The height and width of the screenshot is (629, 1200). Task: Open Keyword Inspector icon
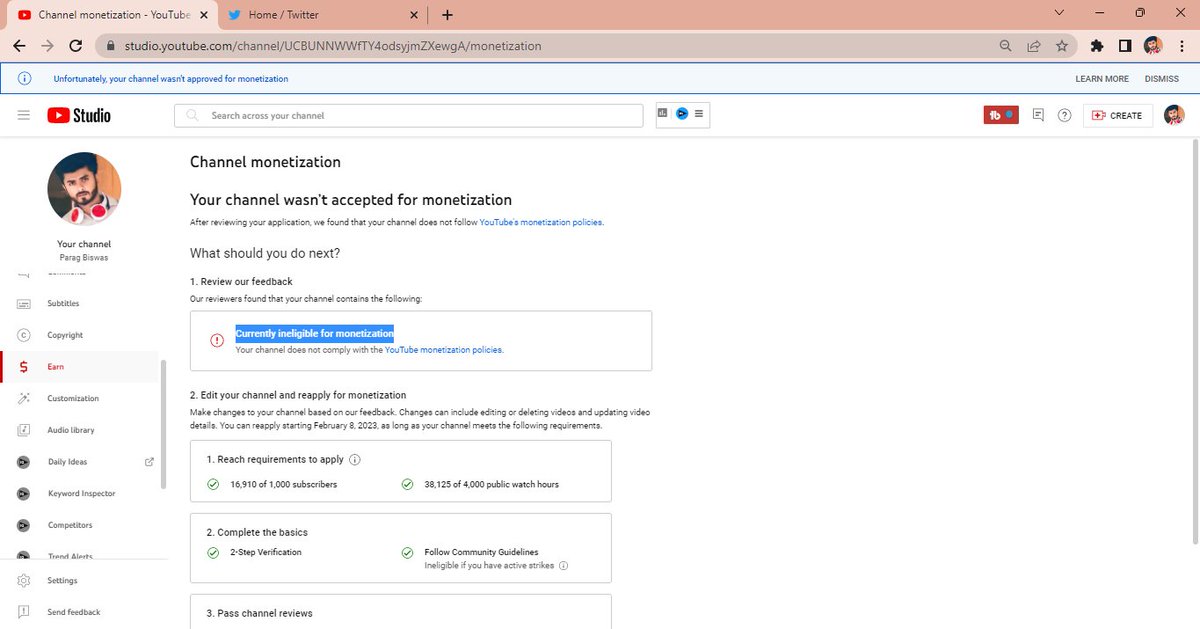point(24,493)
